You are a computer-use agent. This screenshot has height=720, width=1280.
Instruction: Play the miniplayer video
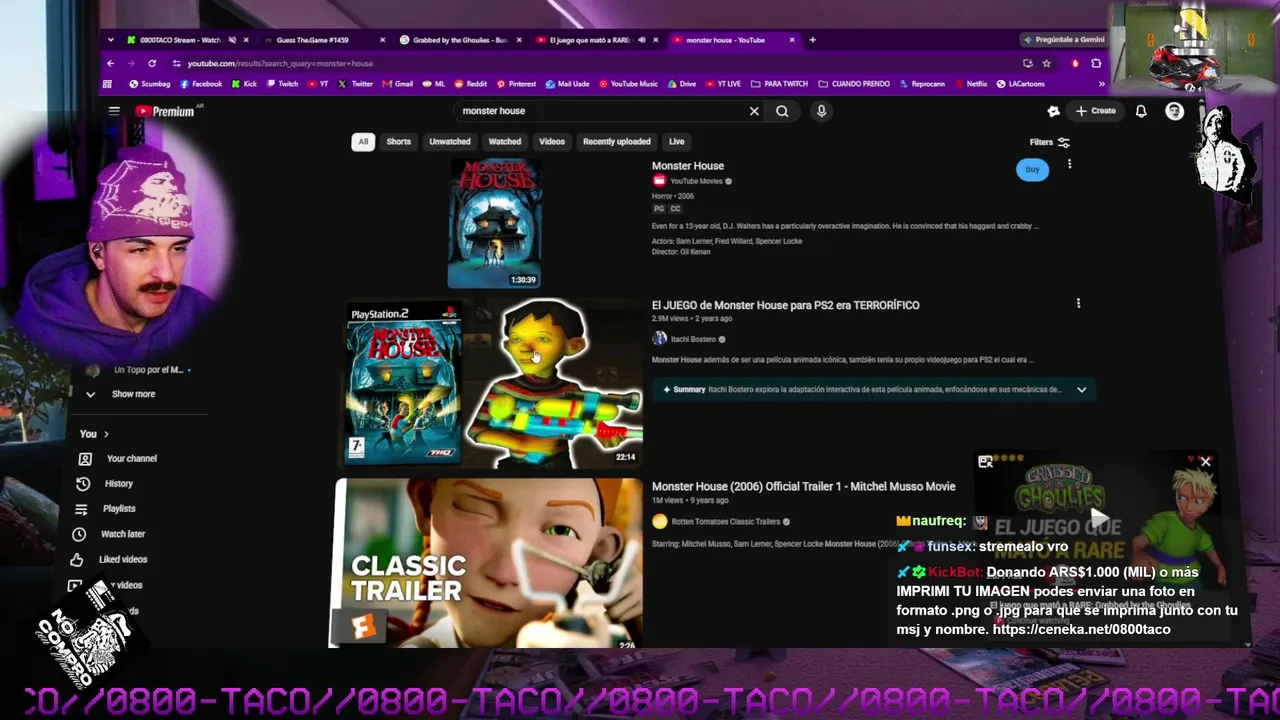[1099, 517]
